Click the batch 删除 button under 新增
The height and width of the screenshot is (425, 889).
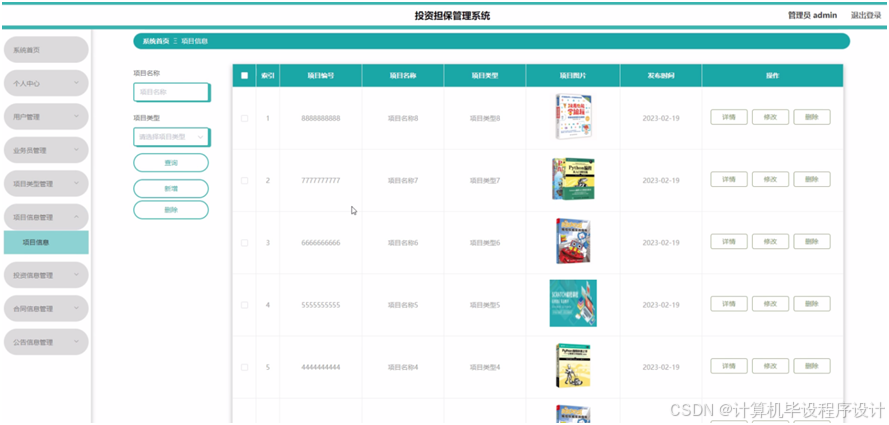click(171, 210)
